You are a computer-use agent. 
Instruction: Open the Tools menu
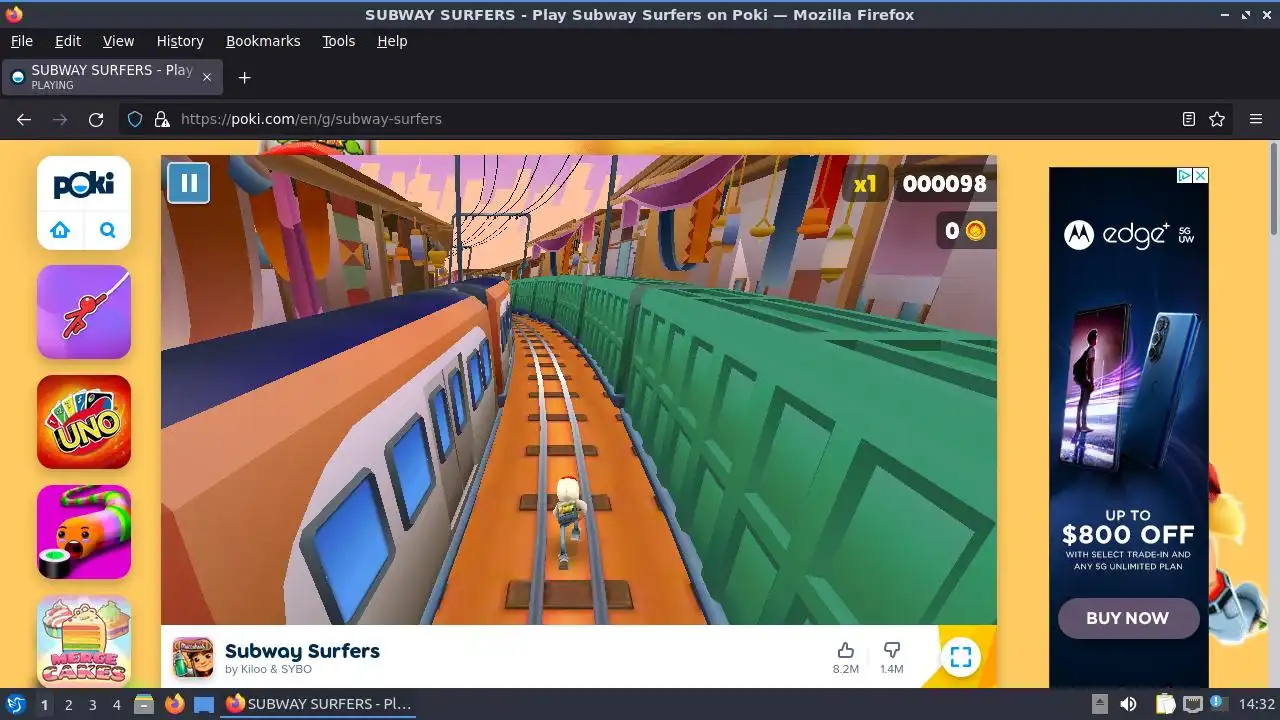pos(338,41)
